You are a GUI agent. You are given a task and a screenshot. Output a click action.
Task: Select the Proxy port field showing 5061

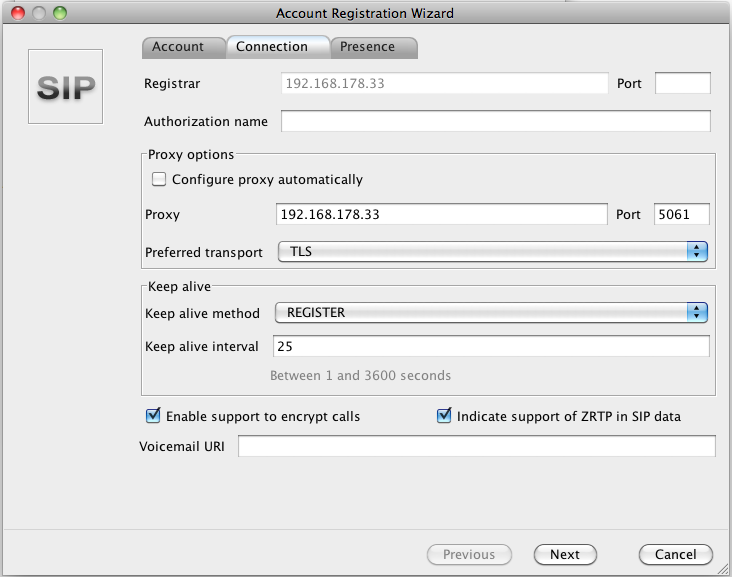click(682, 215)
